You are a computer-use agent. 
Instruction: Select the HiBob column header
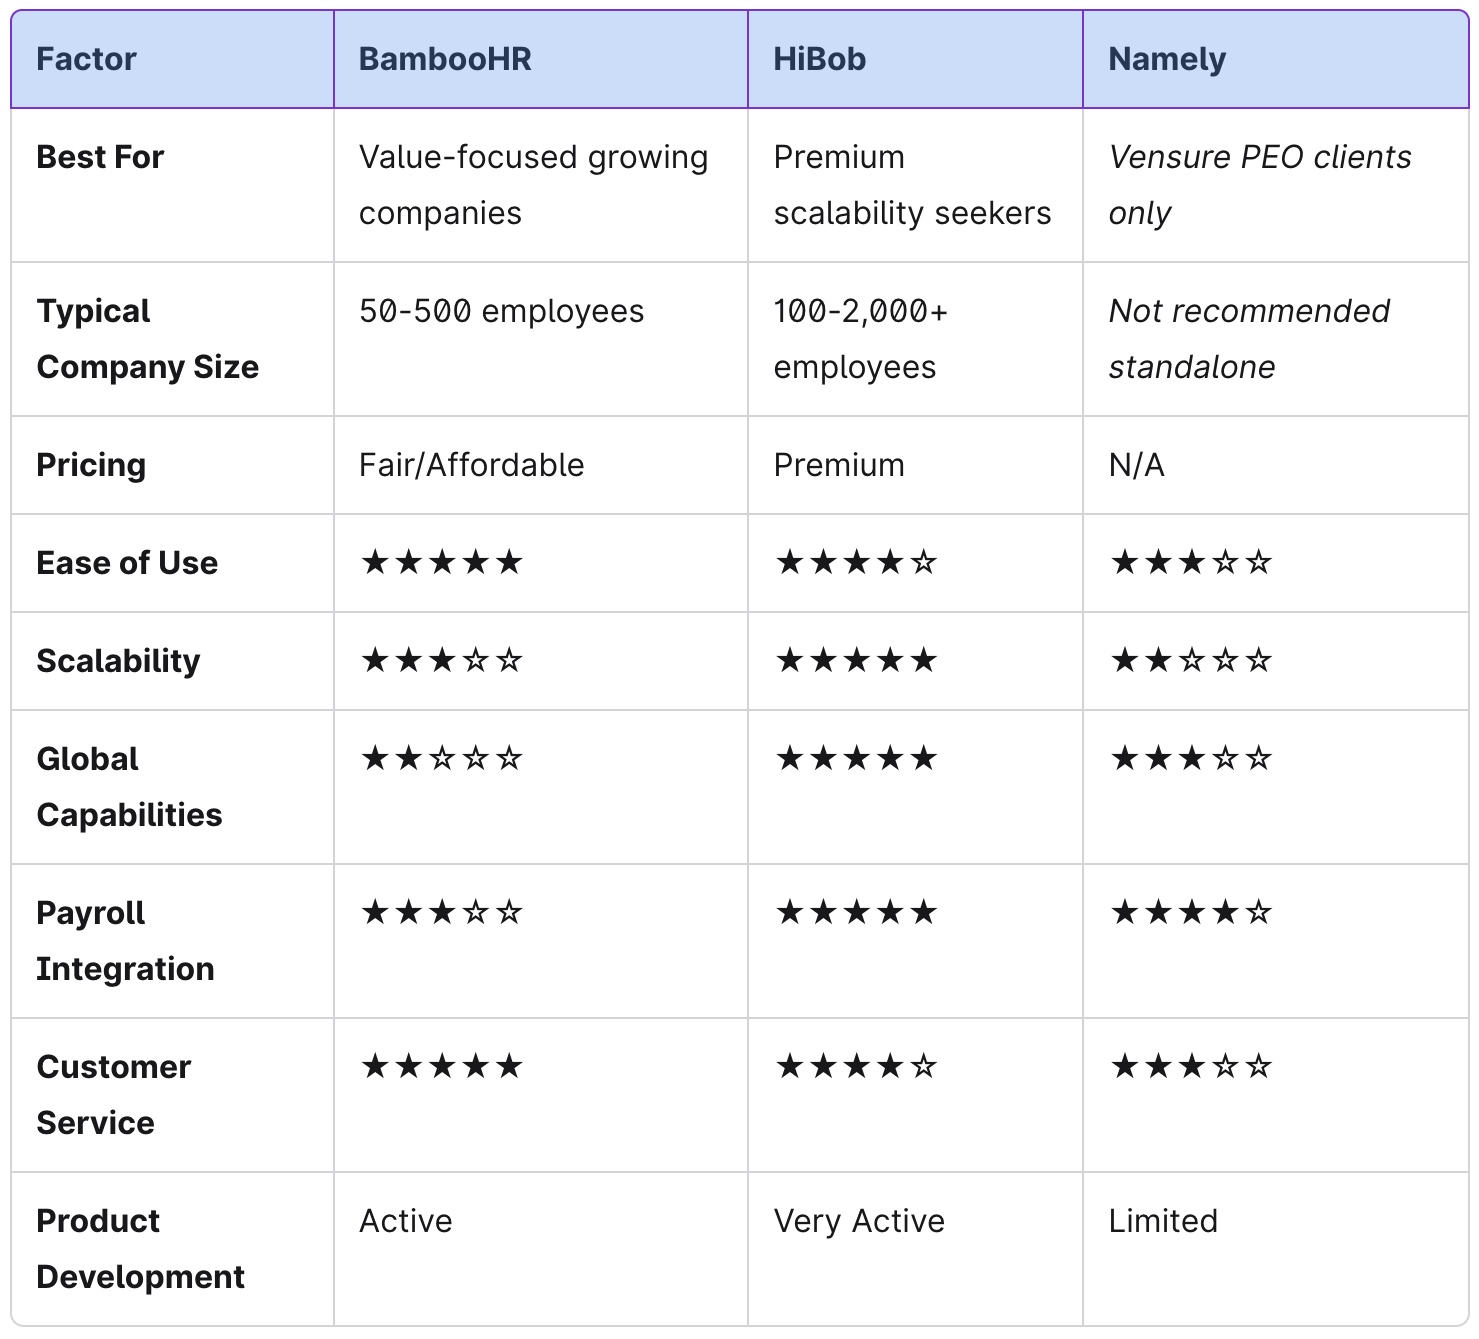(x=915, y=59)
